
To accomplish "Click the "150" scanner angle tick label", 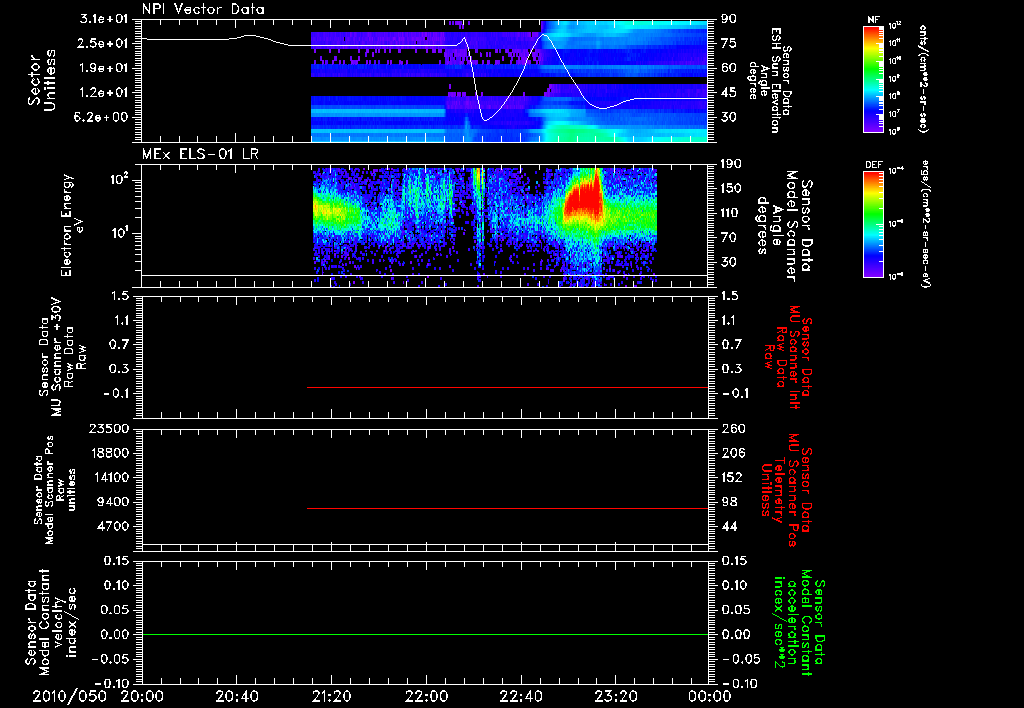I will (731, 188).
